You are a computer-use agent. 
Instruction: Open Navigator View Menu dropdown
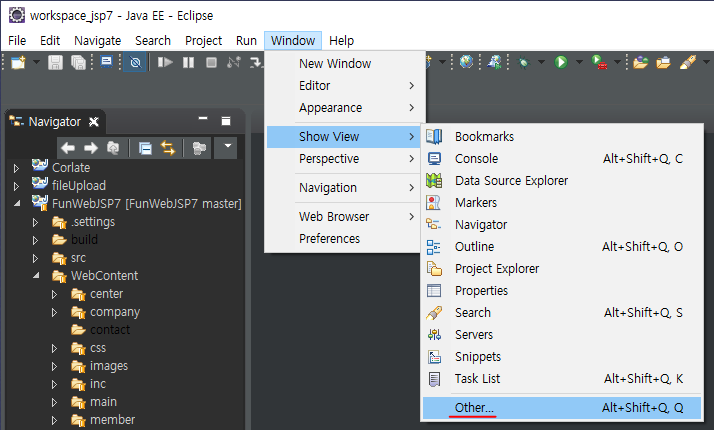[x=227, y=147]
